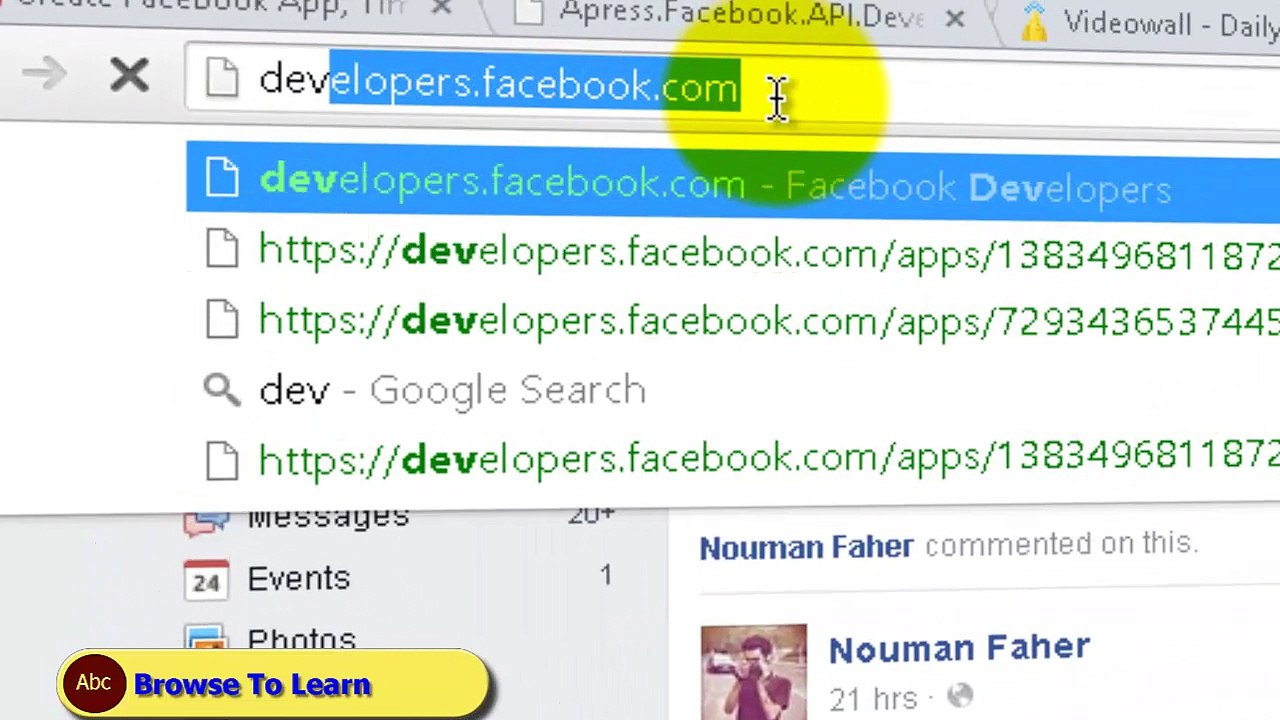Switch to the Create Facebook App tab

coord(210,8)
